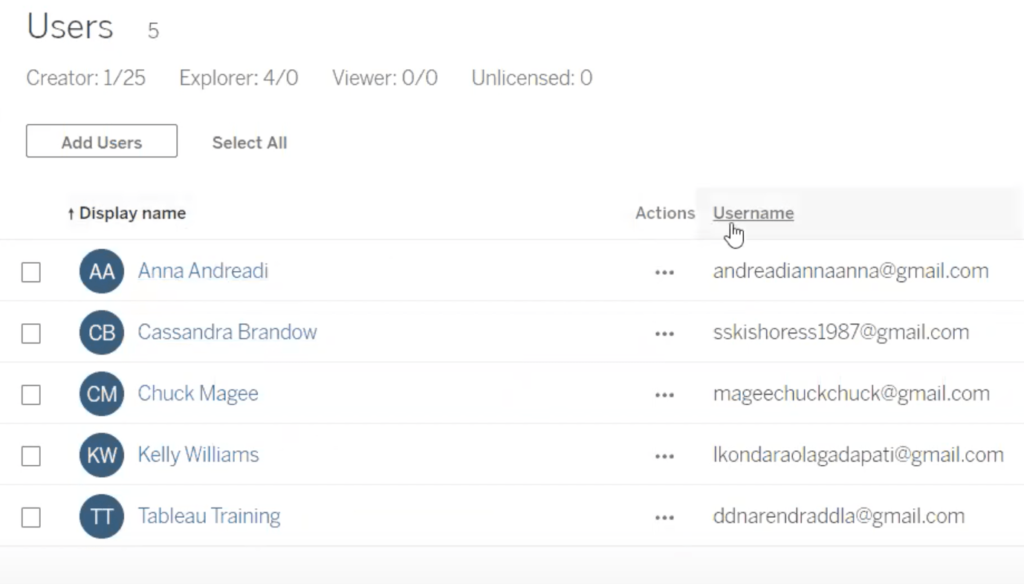
Task: Click the Actions column header
Action: point(665,213)
